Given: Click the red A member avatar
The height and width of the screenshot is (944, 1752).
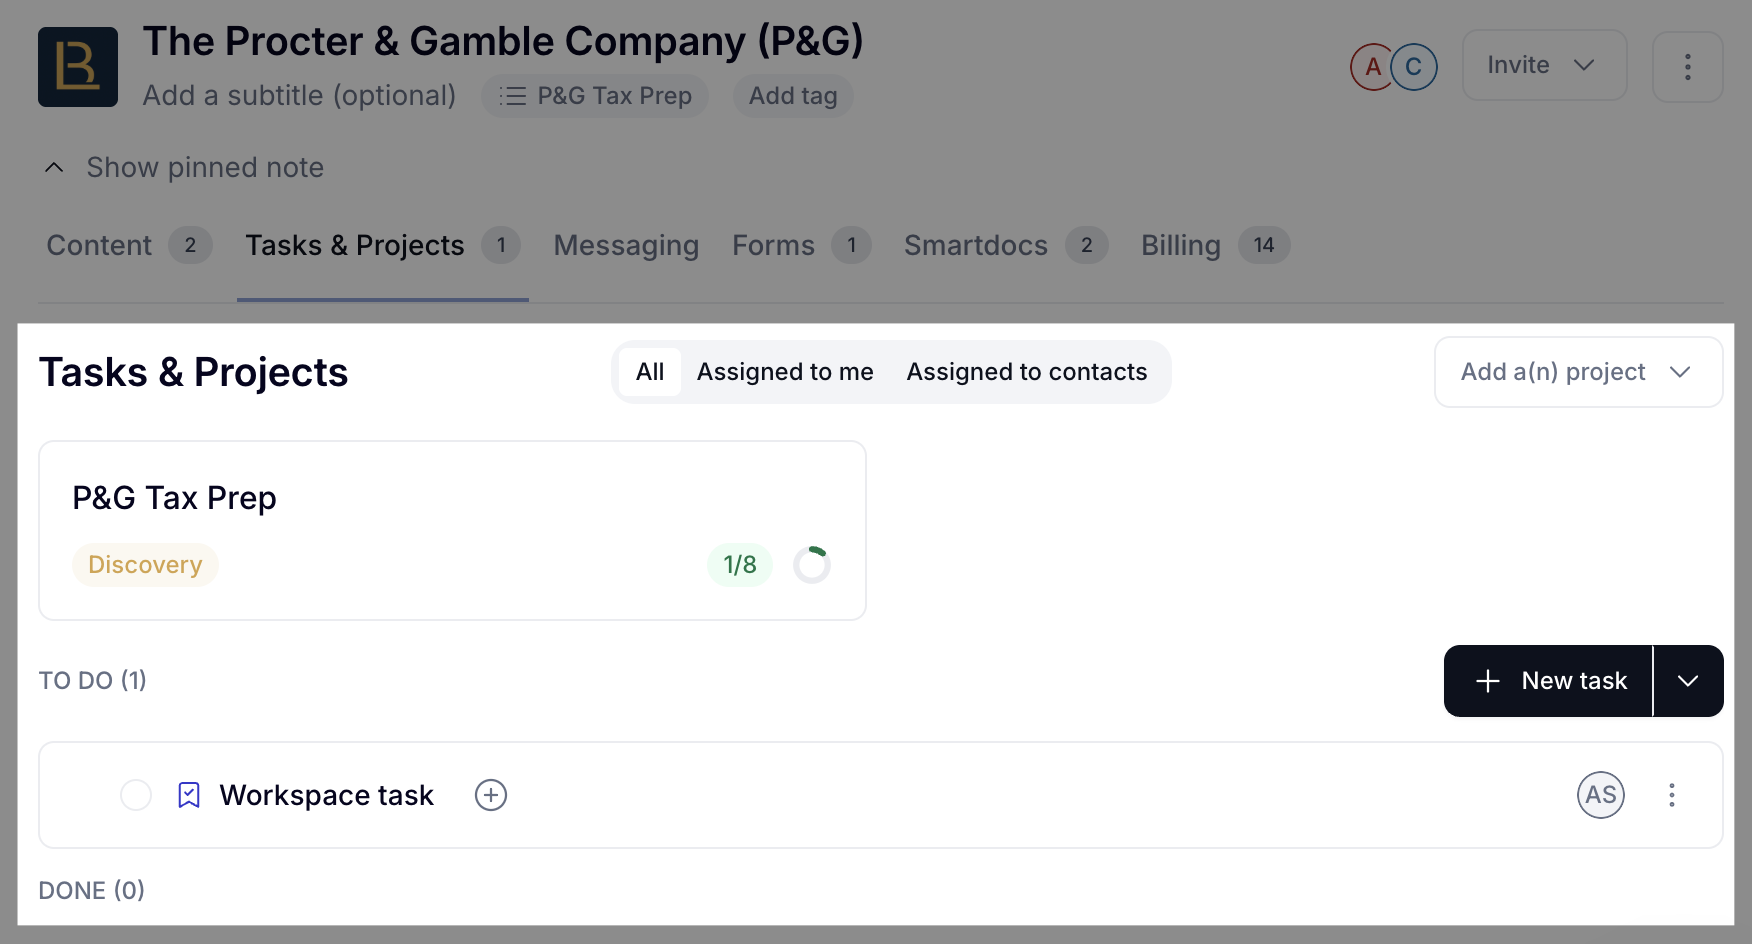Looking at the screenshot, I should pos(1372,67).
